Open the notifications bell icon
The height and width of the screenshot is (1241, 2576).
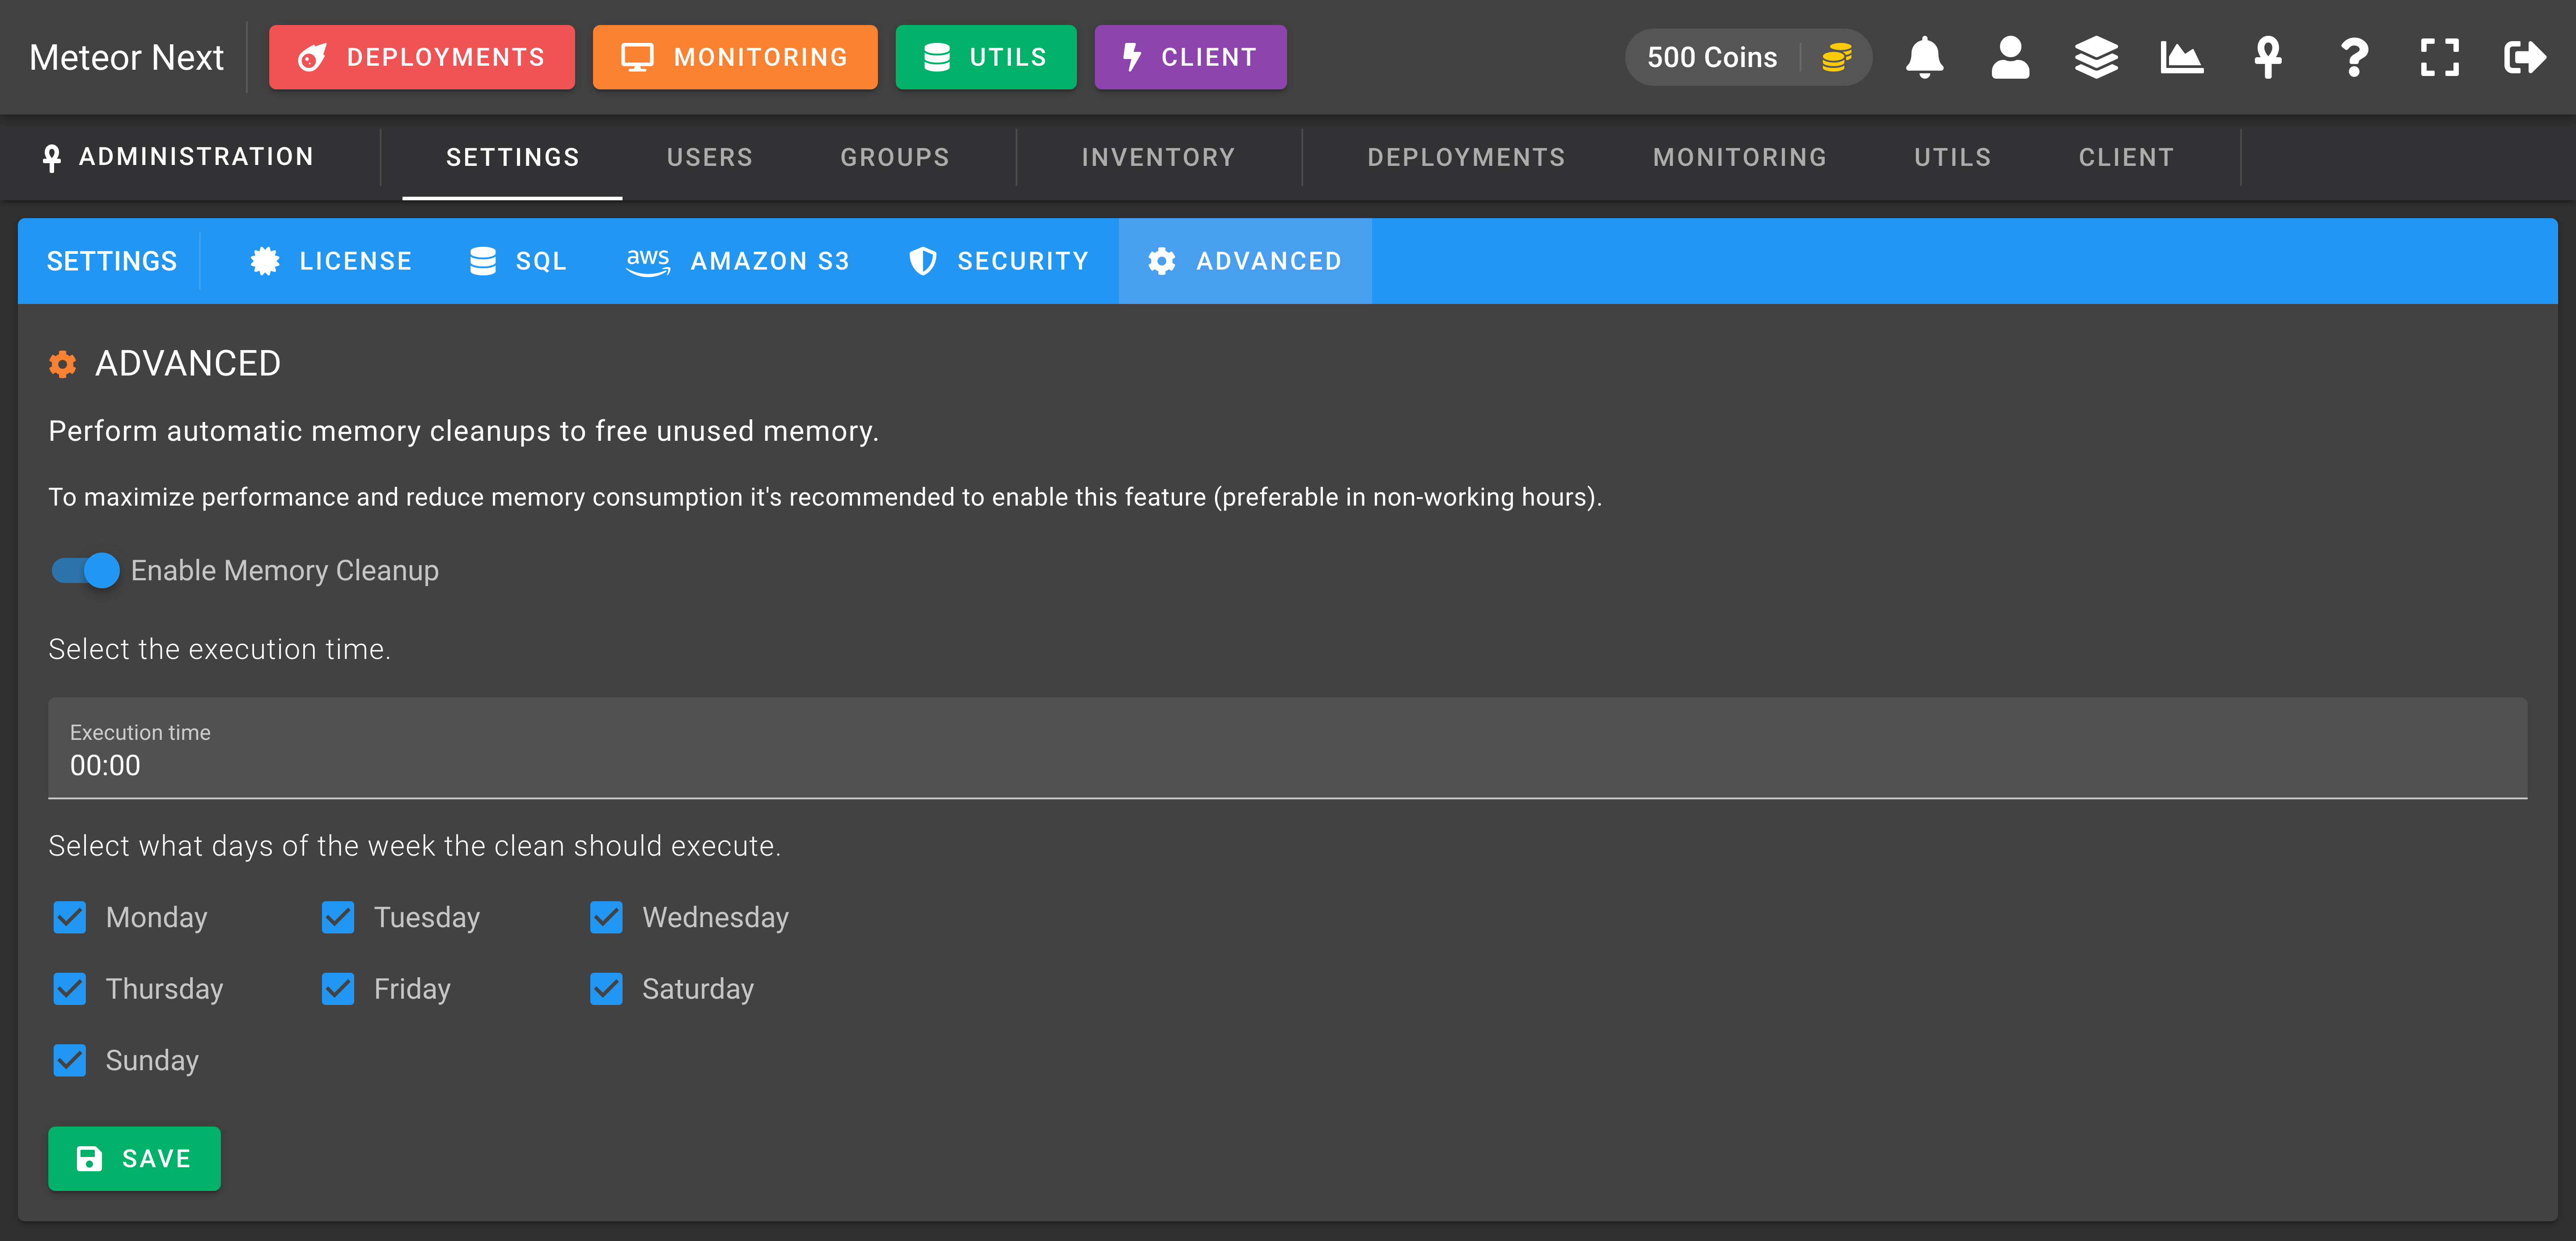[1924, 57]
